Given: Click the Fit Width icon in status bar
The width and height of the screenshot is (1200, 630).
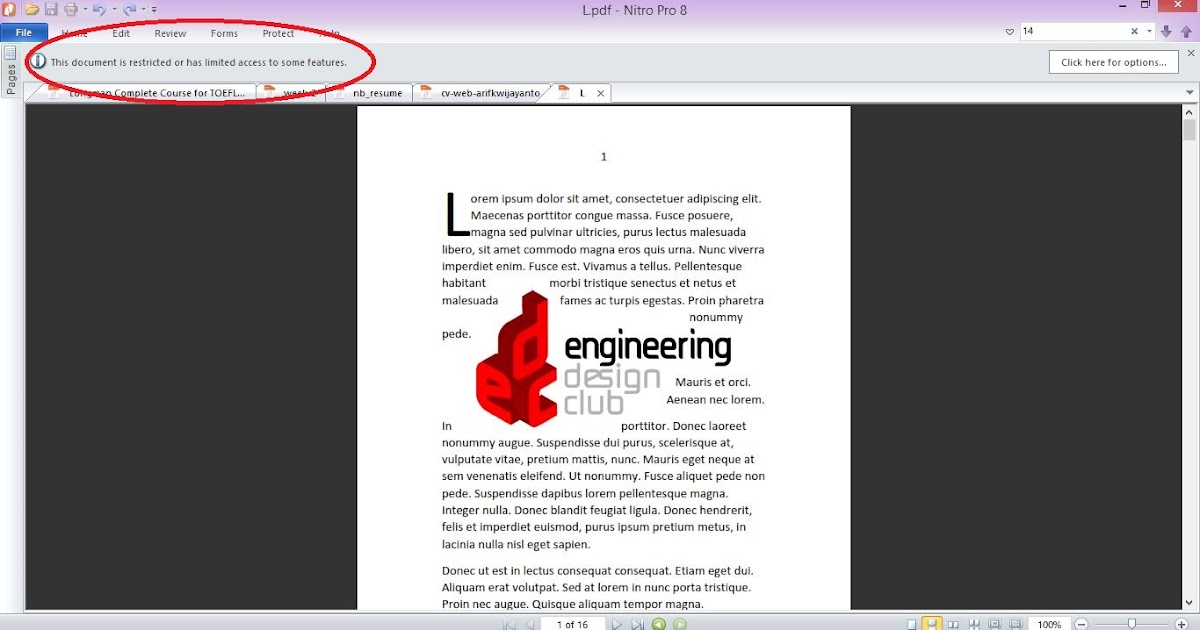Looking at the screenshot, I should [x=995, y=624].
